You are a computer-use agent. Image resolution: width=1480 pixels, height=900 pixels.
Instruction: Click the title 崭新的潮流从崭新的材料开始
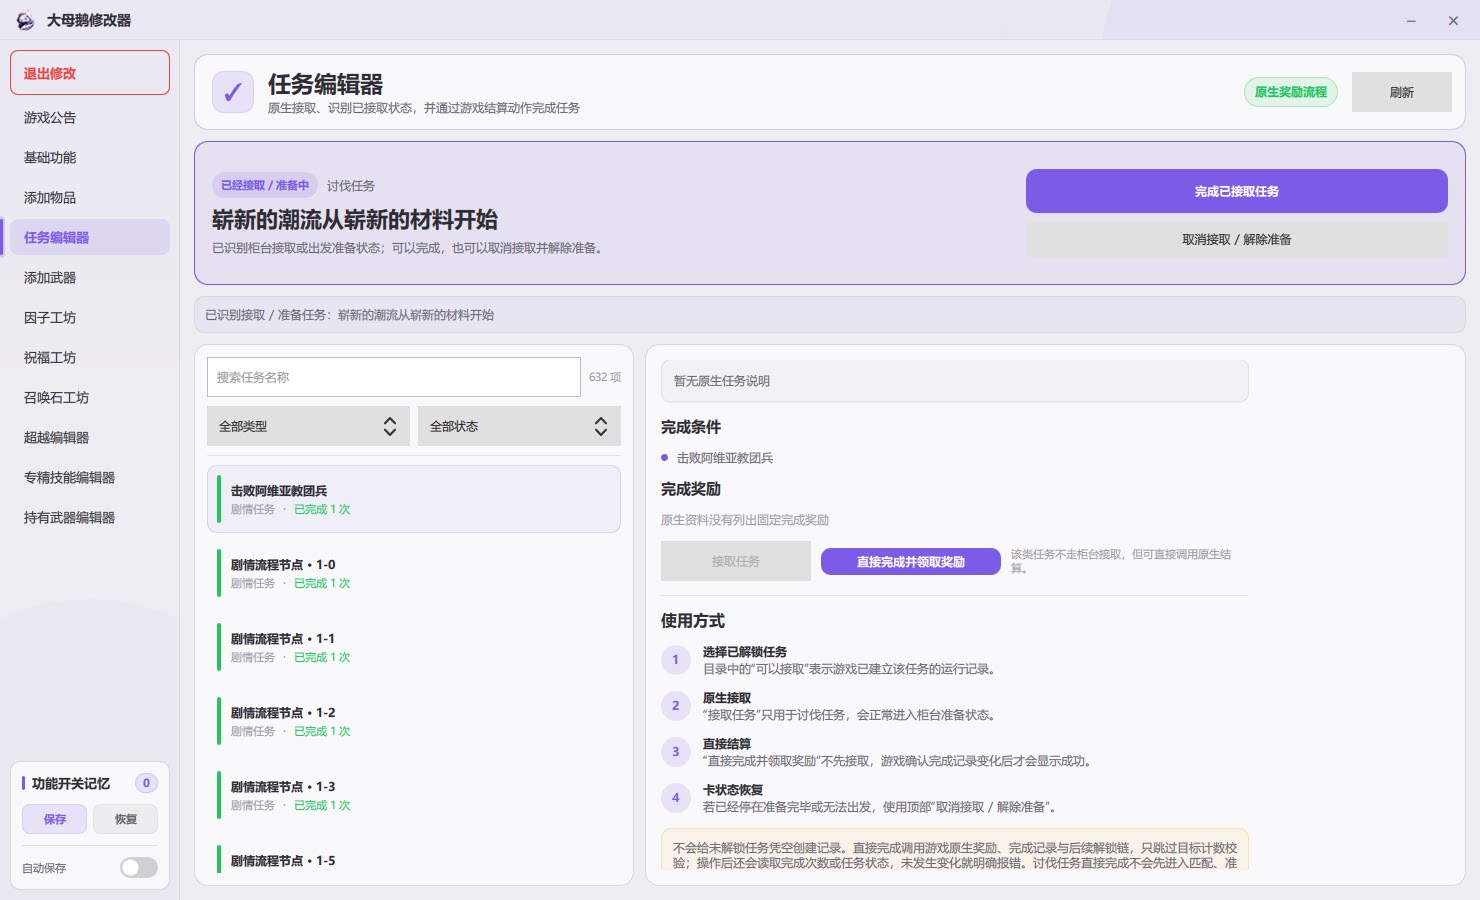pyautogui.click(x=355, y=220)
